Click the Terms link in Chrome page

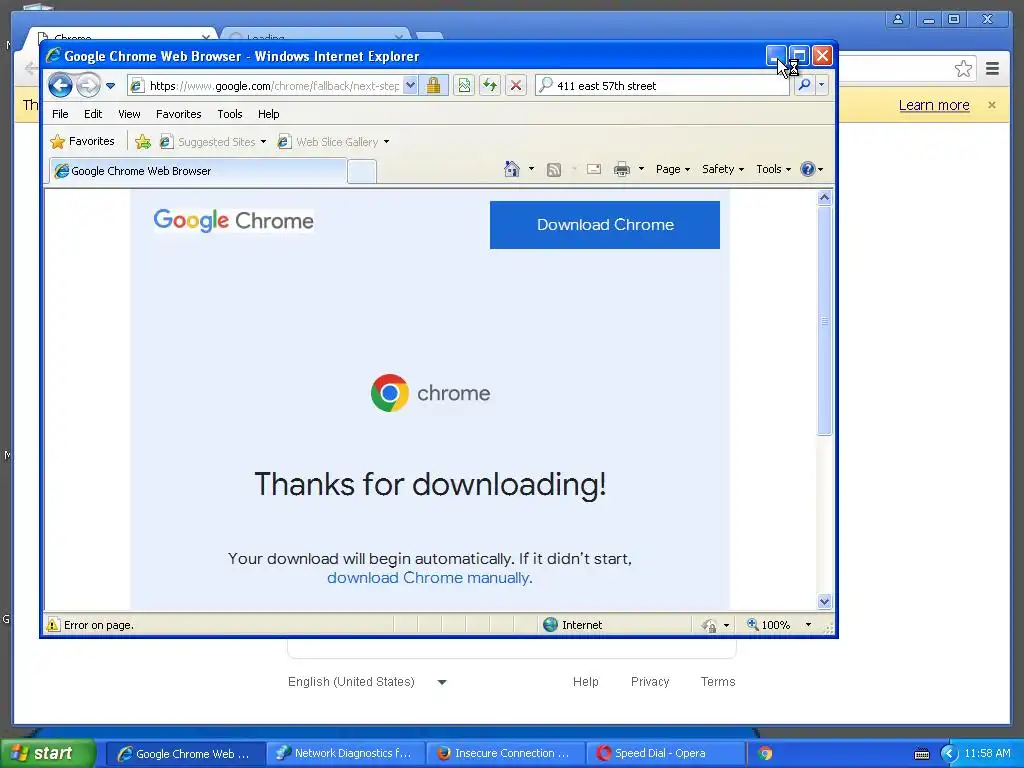pos(718,682)
